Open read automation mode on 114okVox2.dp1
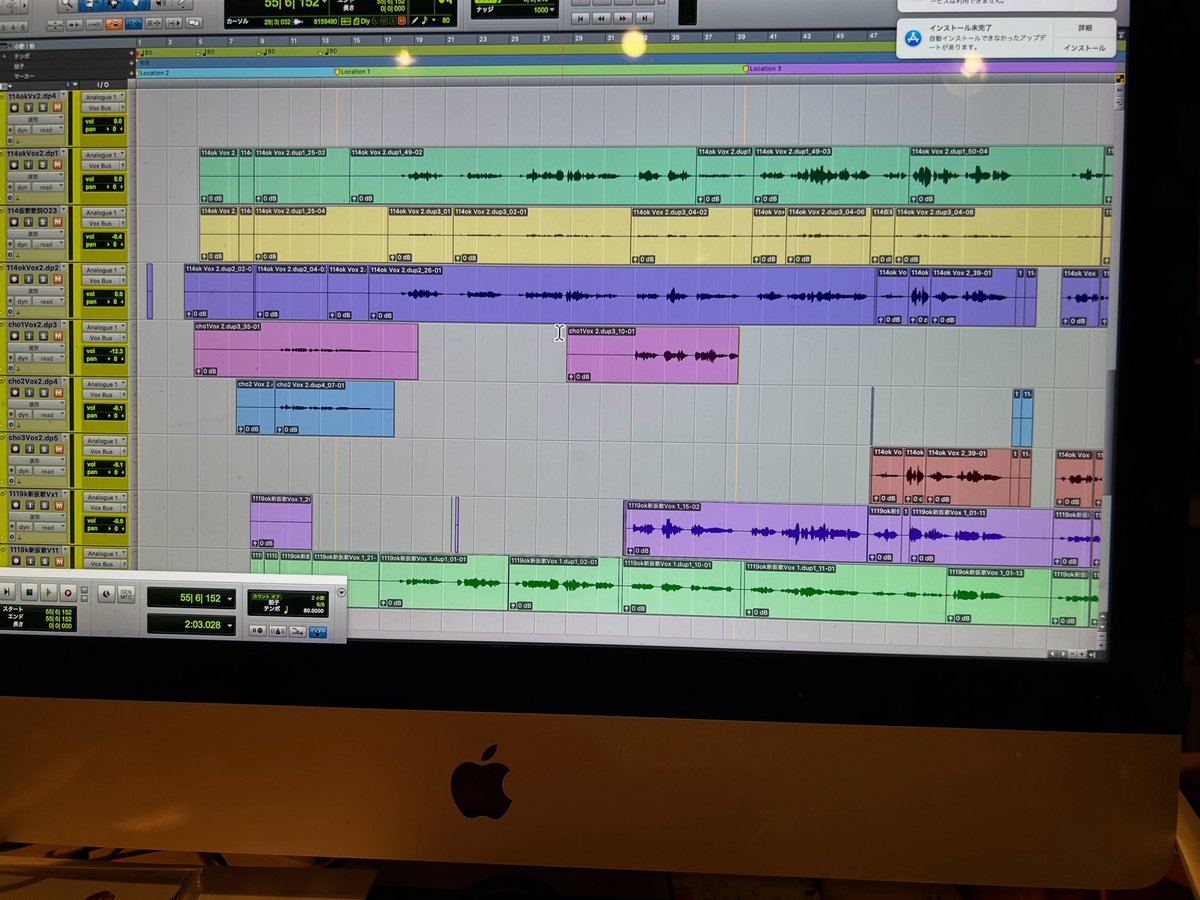 (x=47, y=187)
